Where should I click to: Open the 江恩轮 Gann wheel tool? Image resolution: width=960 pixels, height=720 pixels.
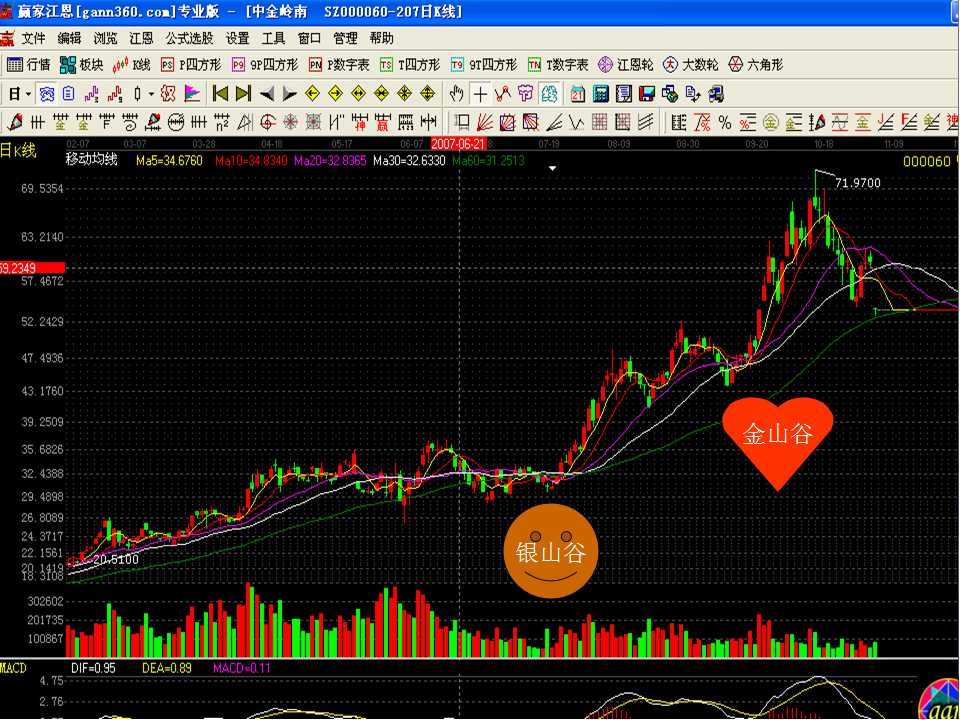(x=626, y=64)
